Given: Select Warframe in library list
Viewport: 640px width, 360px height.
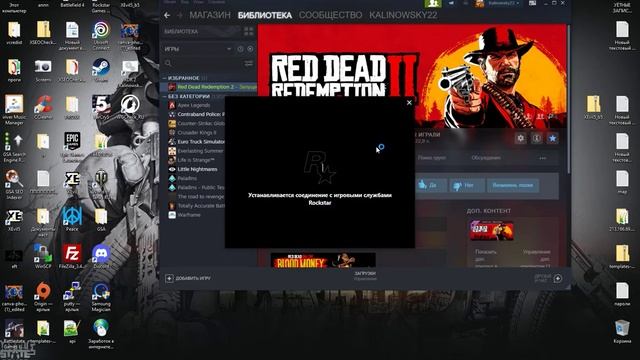Looking at the screenshot, I should [197, 215].
